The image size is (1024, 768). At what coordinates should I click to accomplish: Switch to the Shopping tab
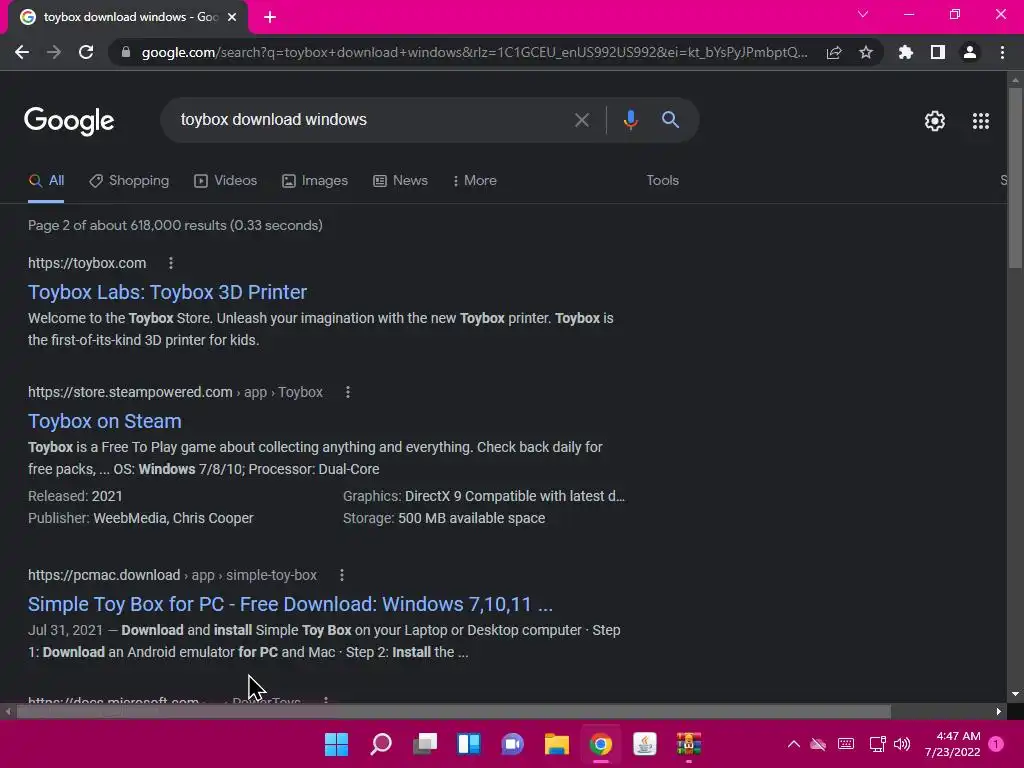[129, 180]
